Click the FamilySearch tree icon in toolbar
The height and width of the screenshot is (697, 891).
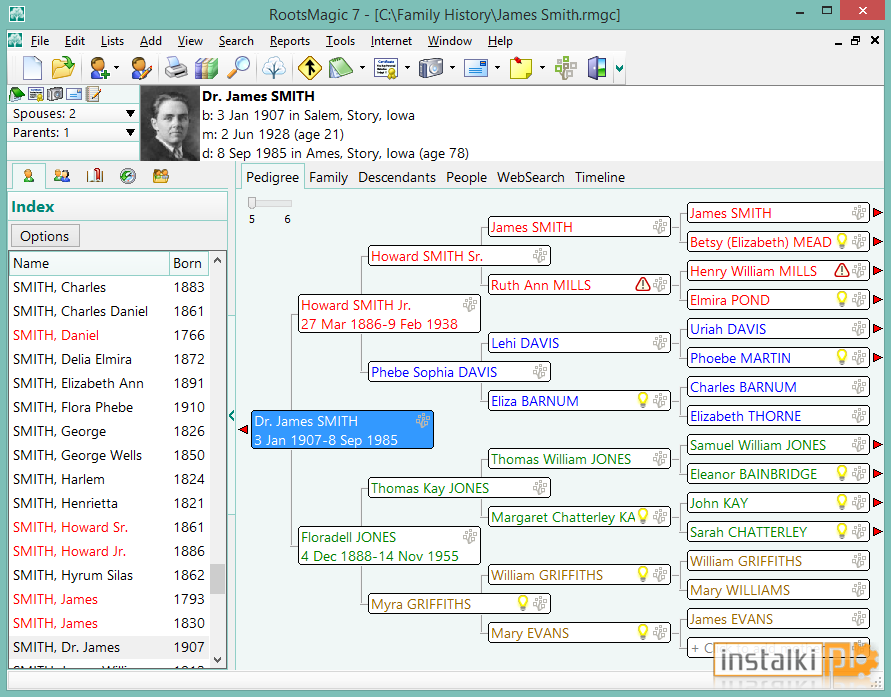[x=274, y=68]
